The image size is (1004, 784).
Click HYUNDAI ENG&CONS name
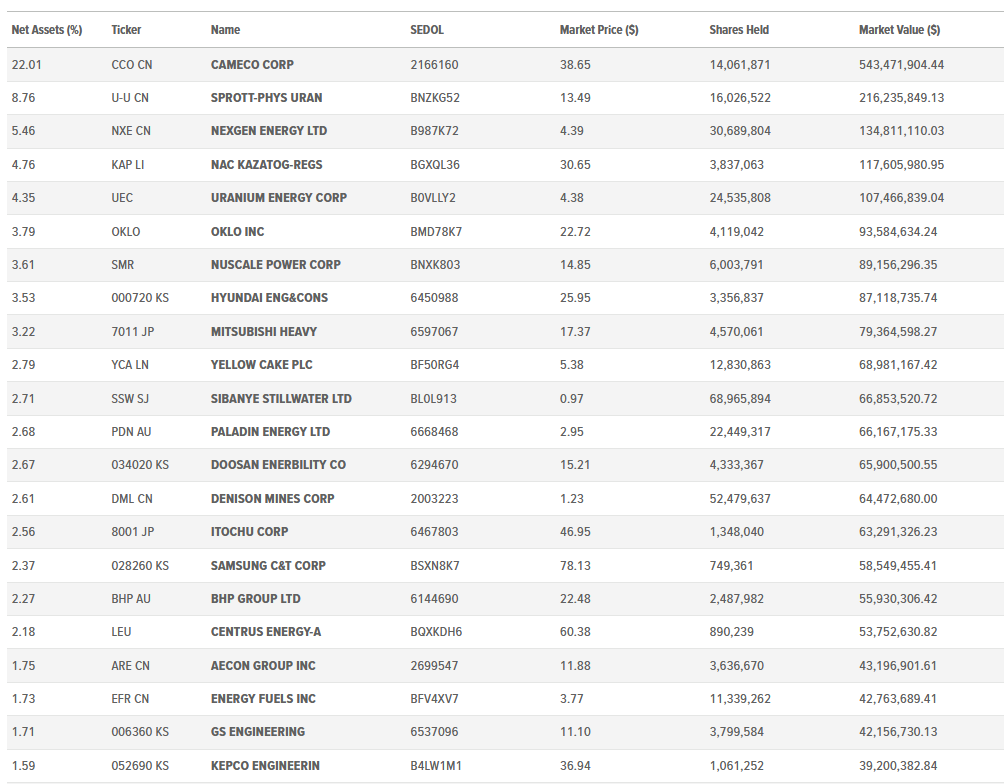click(269, 298)
